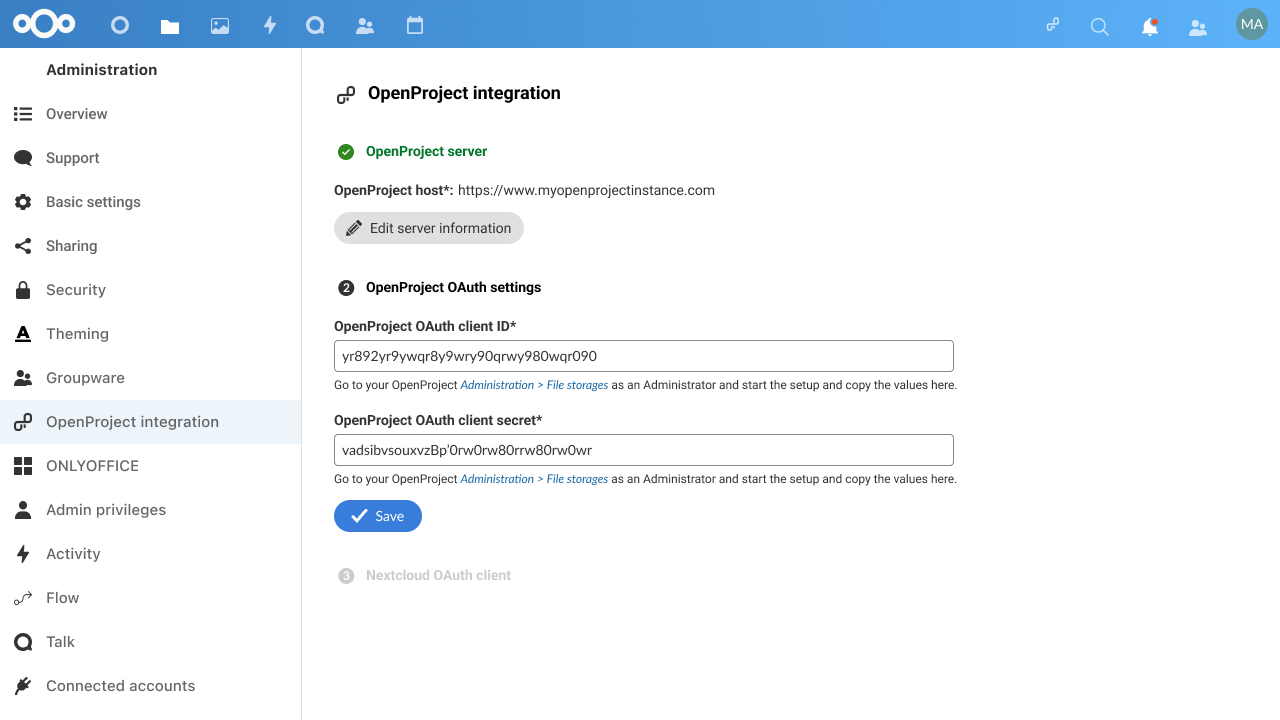Click the Nextcloud logo
1280x720 pixels.
tap(45, 24)
